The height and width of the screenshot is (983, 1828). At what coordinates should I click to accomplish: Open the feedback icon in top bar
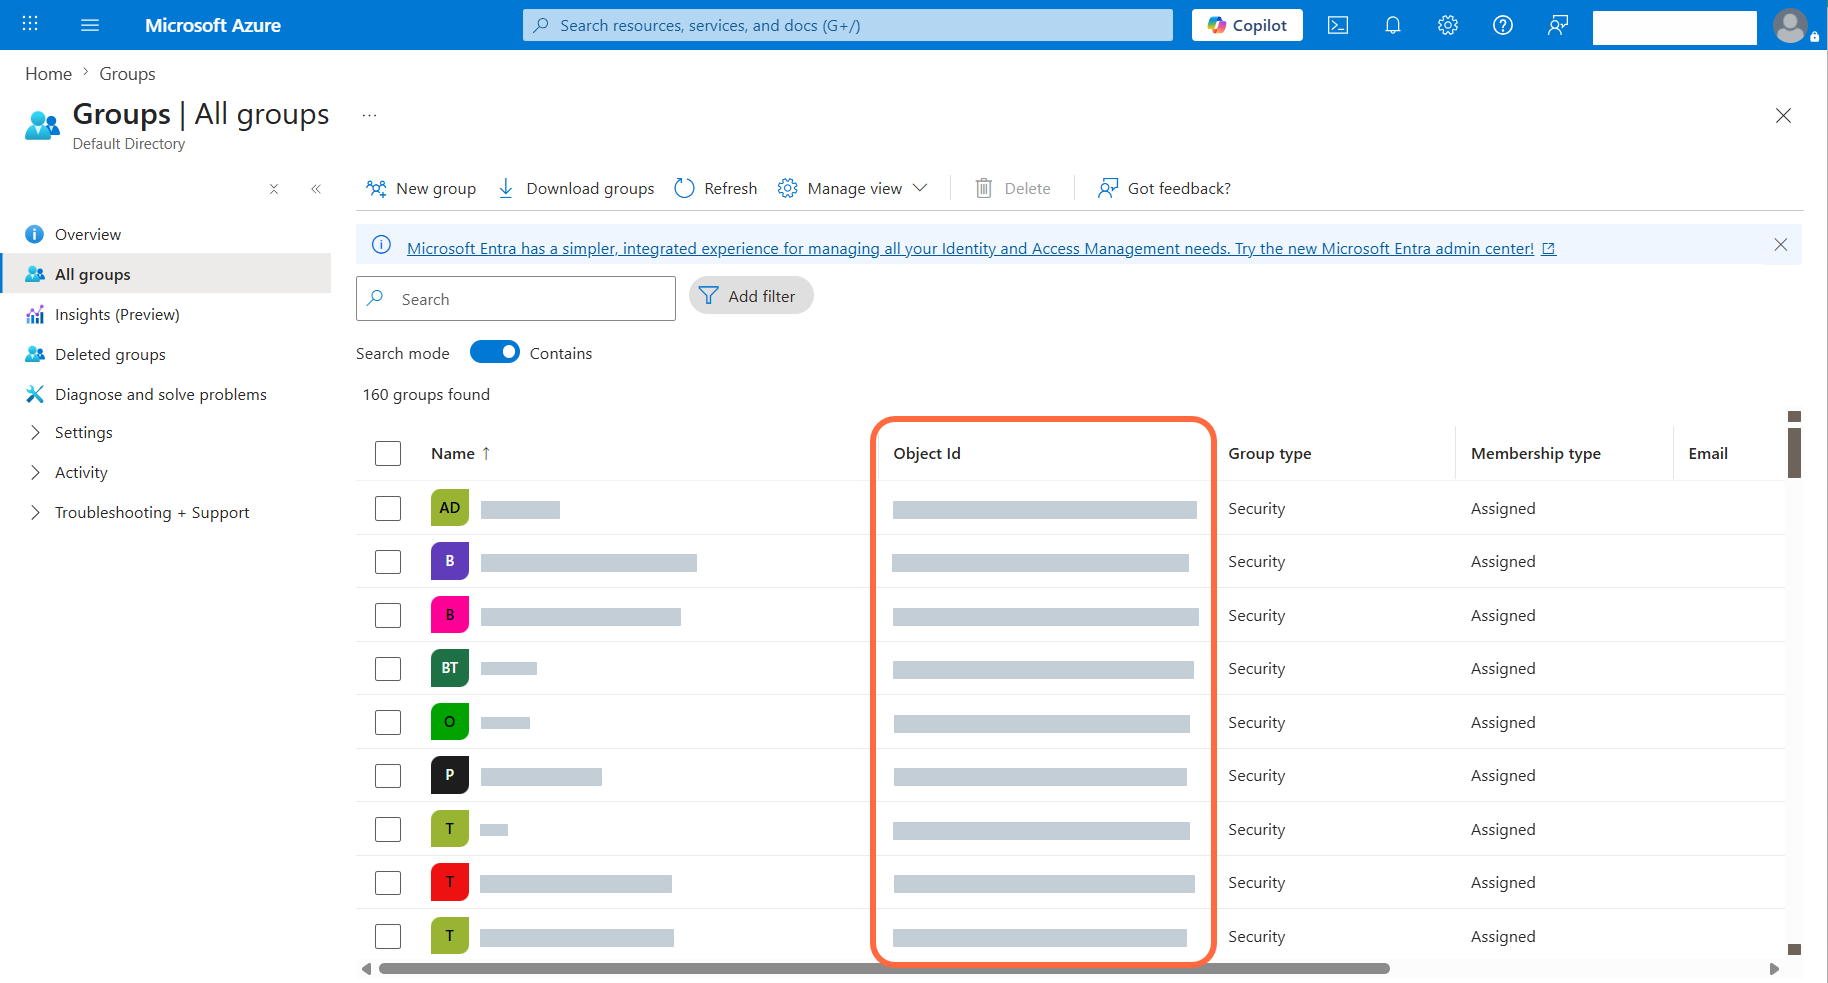(1558, 25)
